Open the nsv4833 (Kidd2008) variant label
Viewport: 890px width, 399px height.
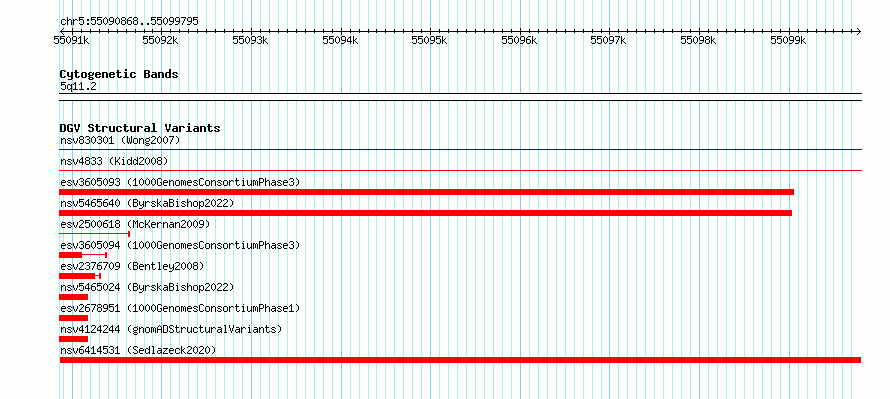(114, 161)
